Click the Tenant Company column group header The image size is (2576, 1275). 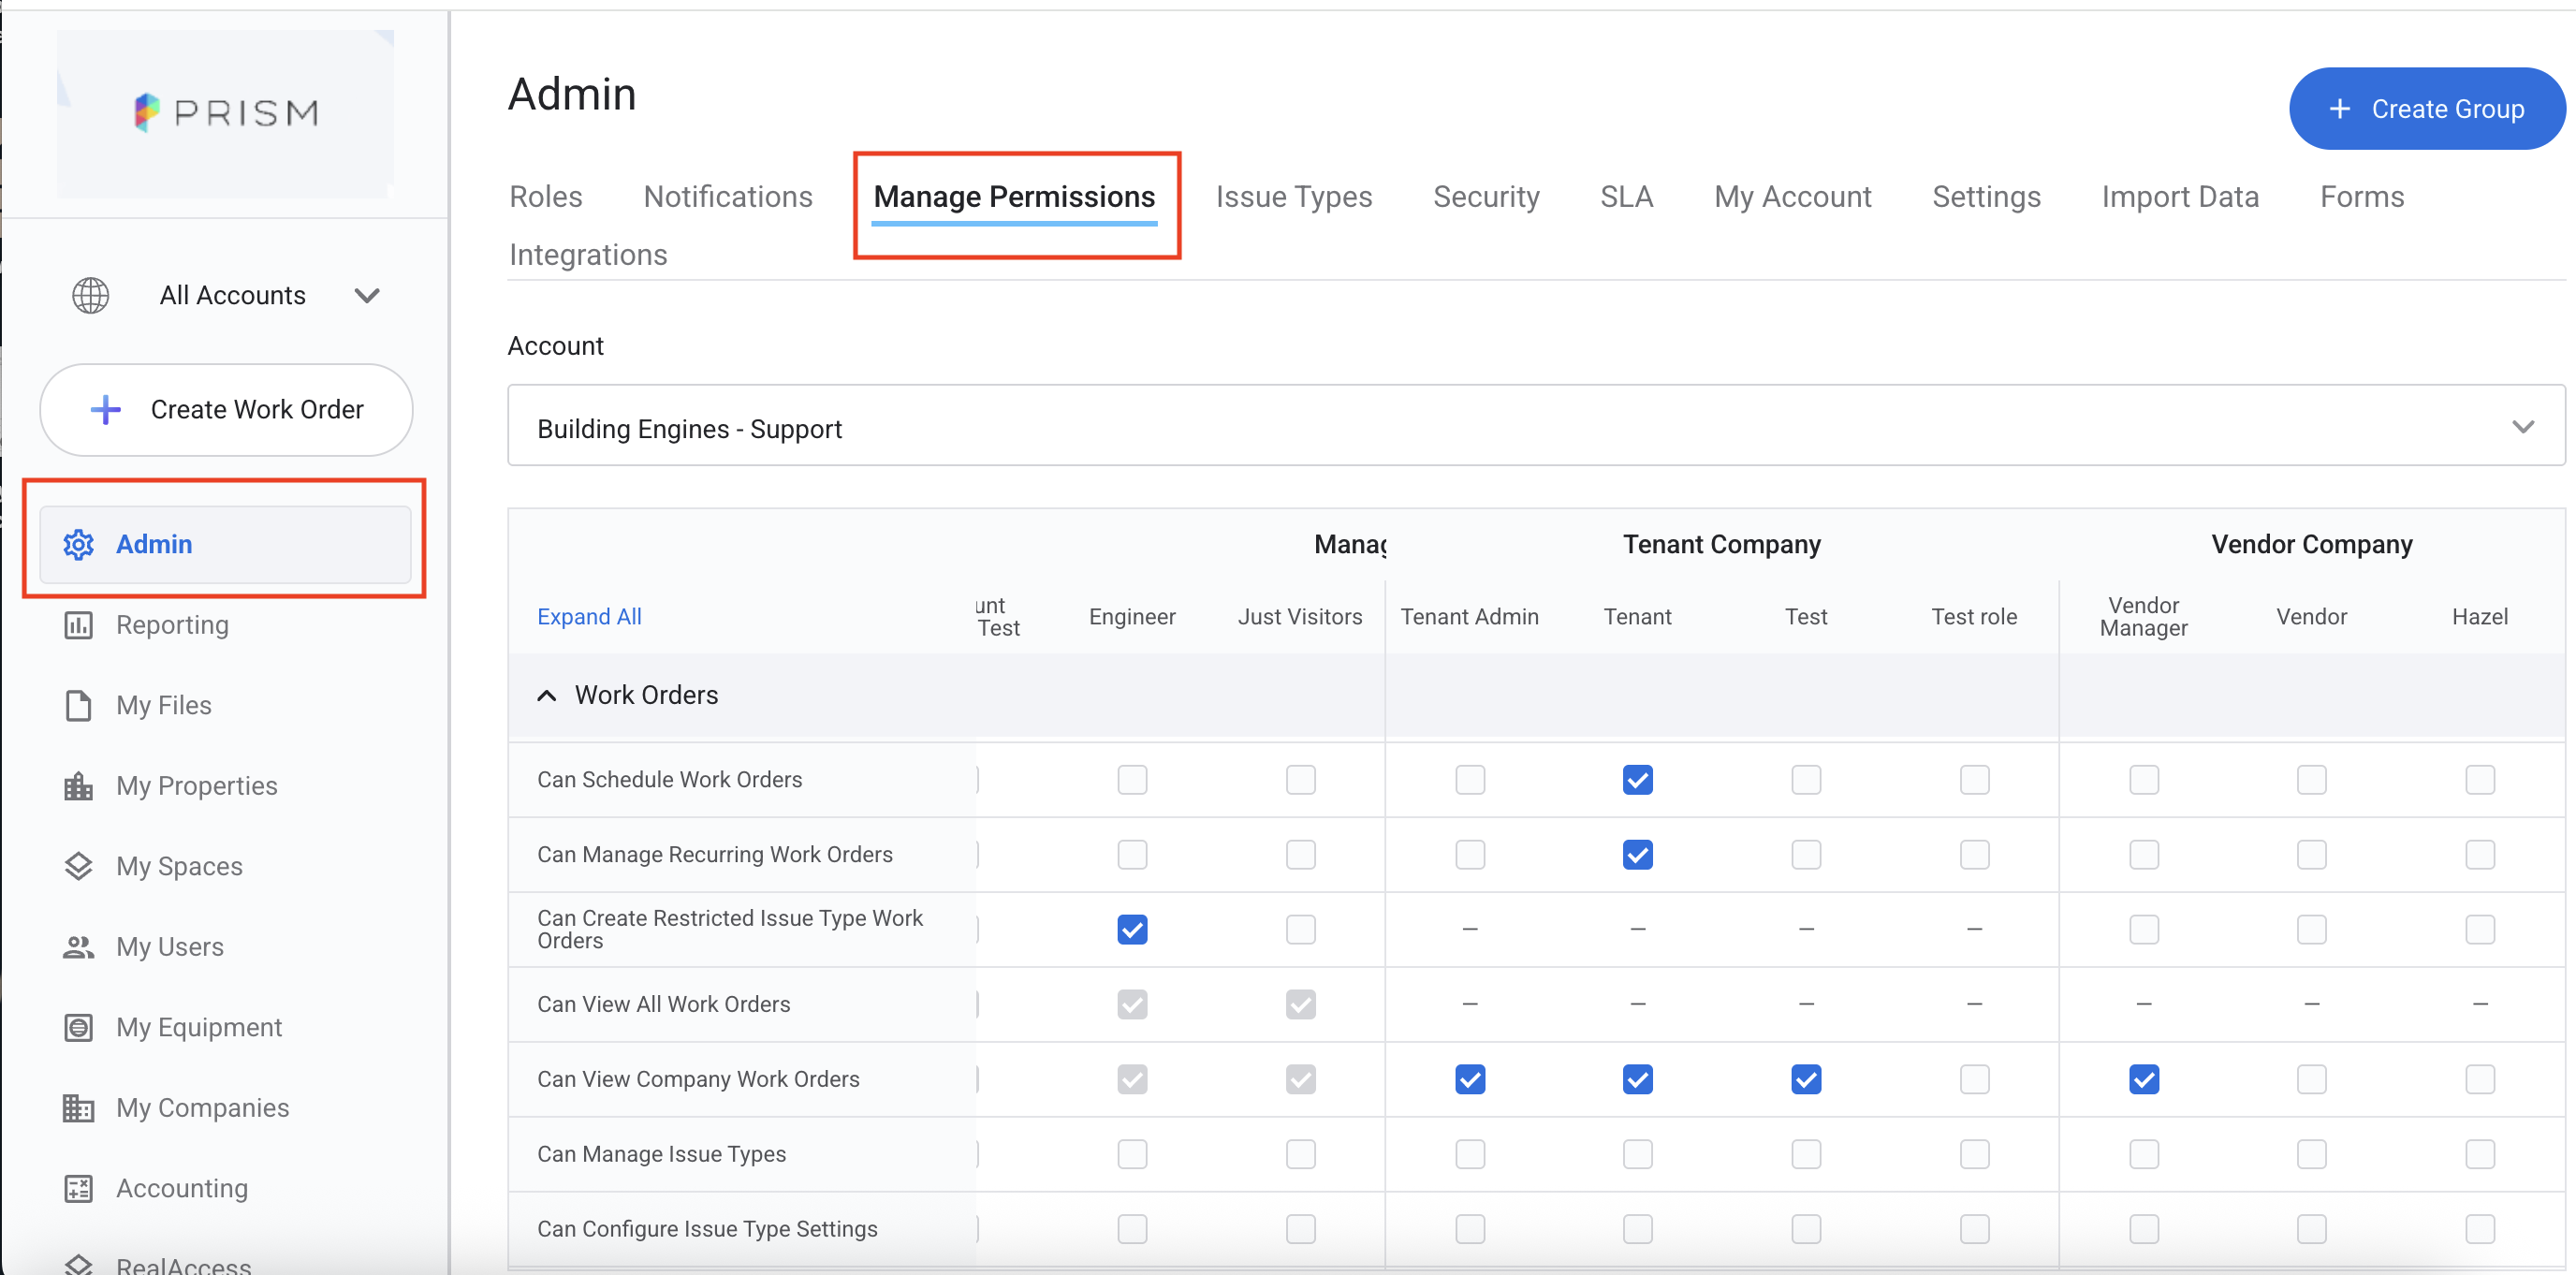tap(1721, 545)
